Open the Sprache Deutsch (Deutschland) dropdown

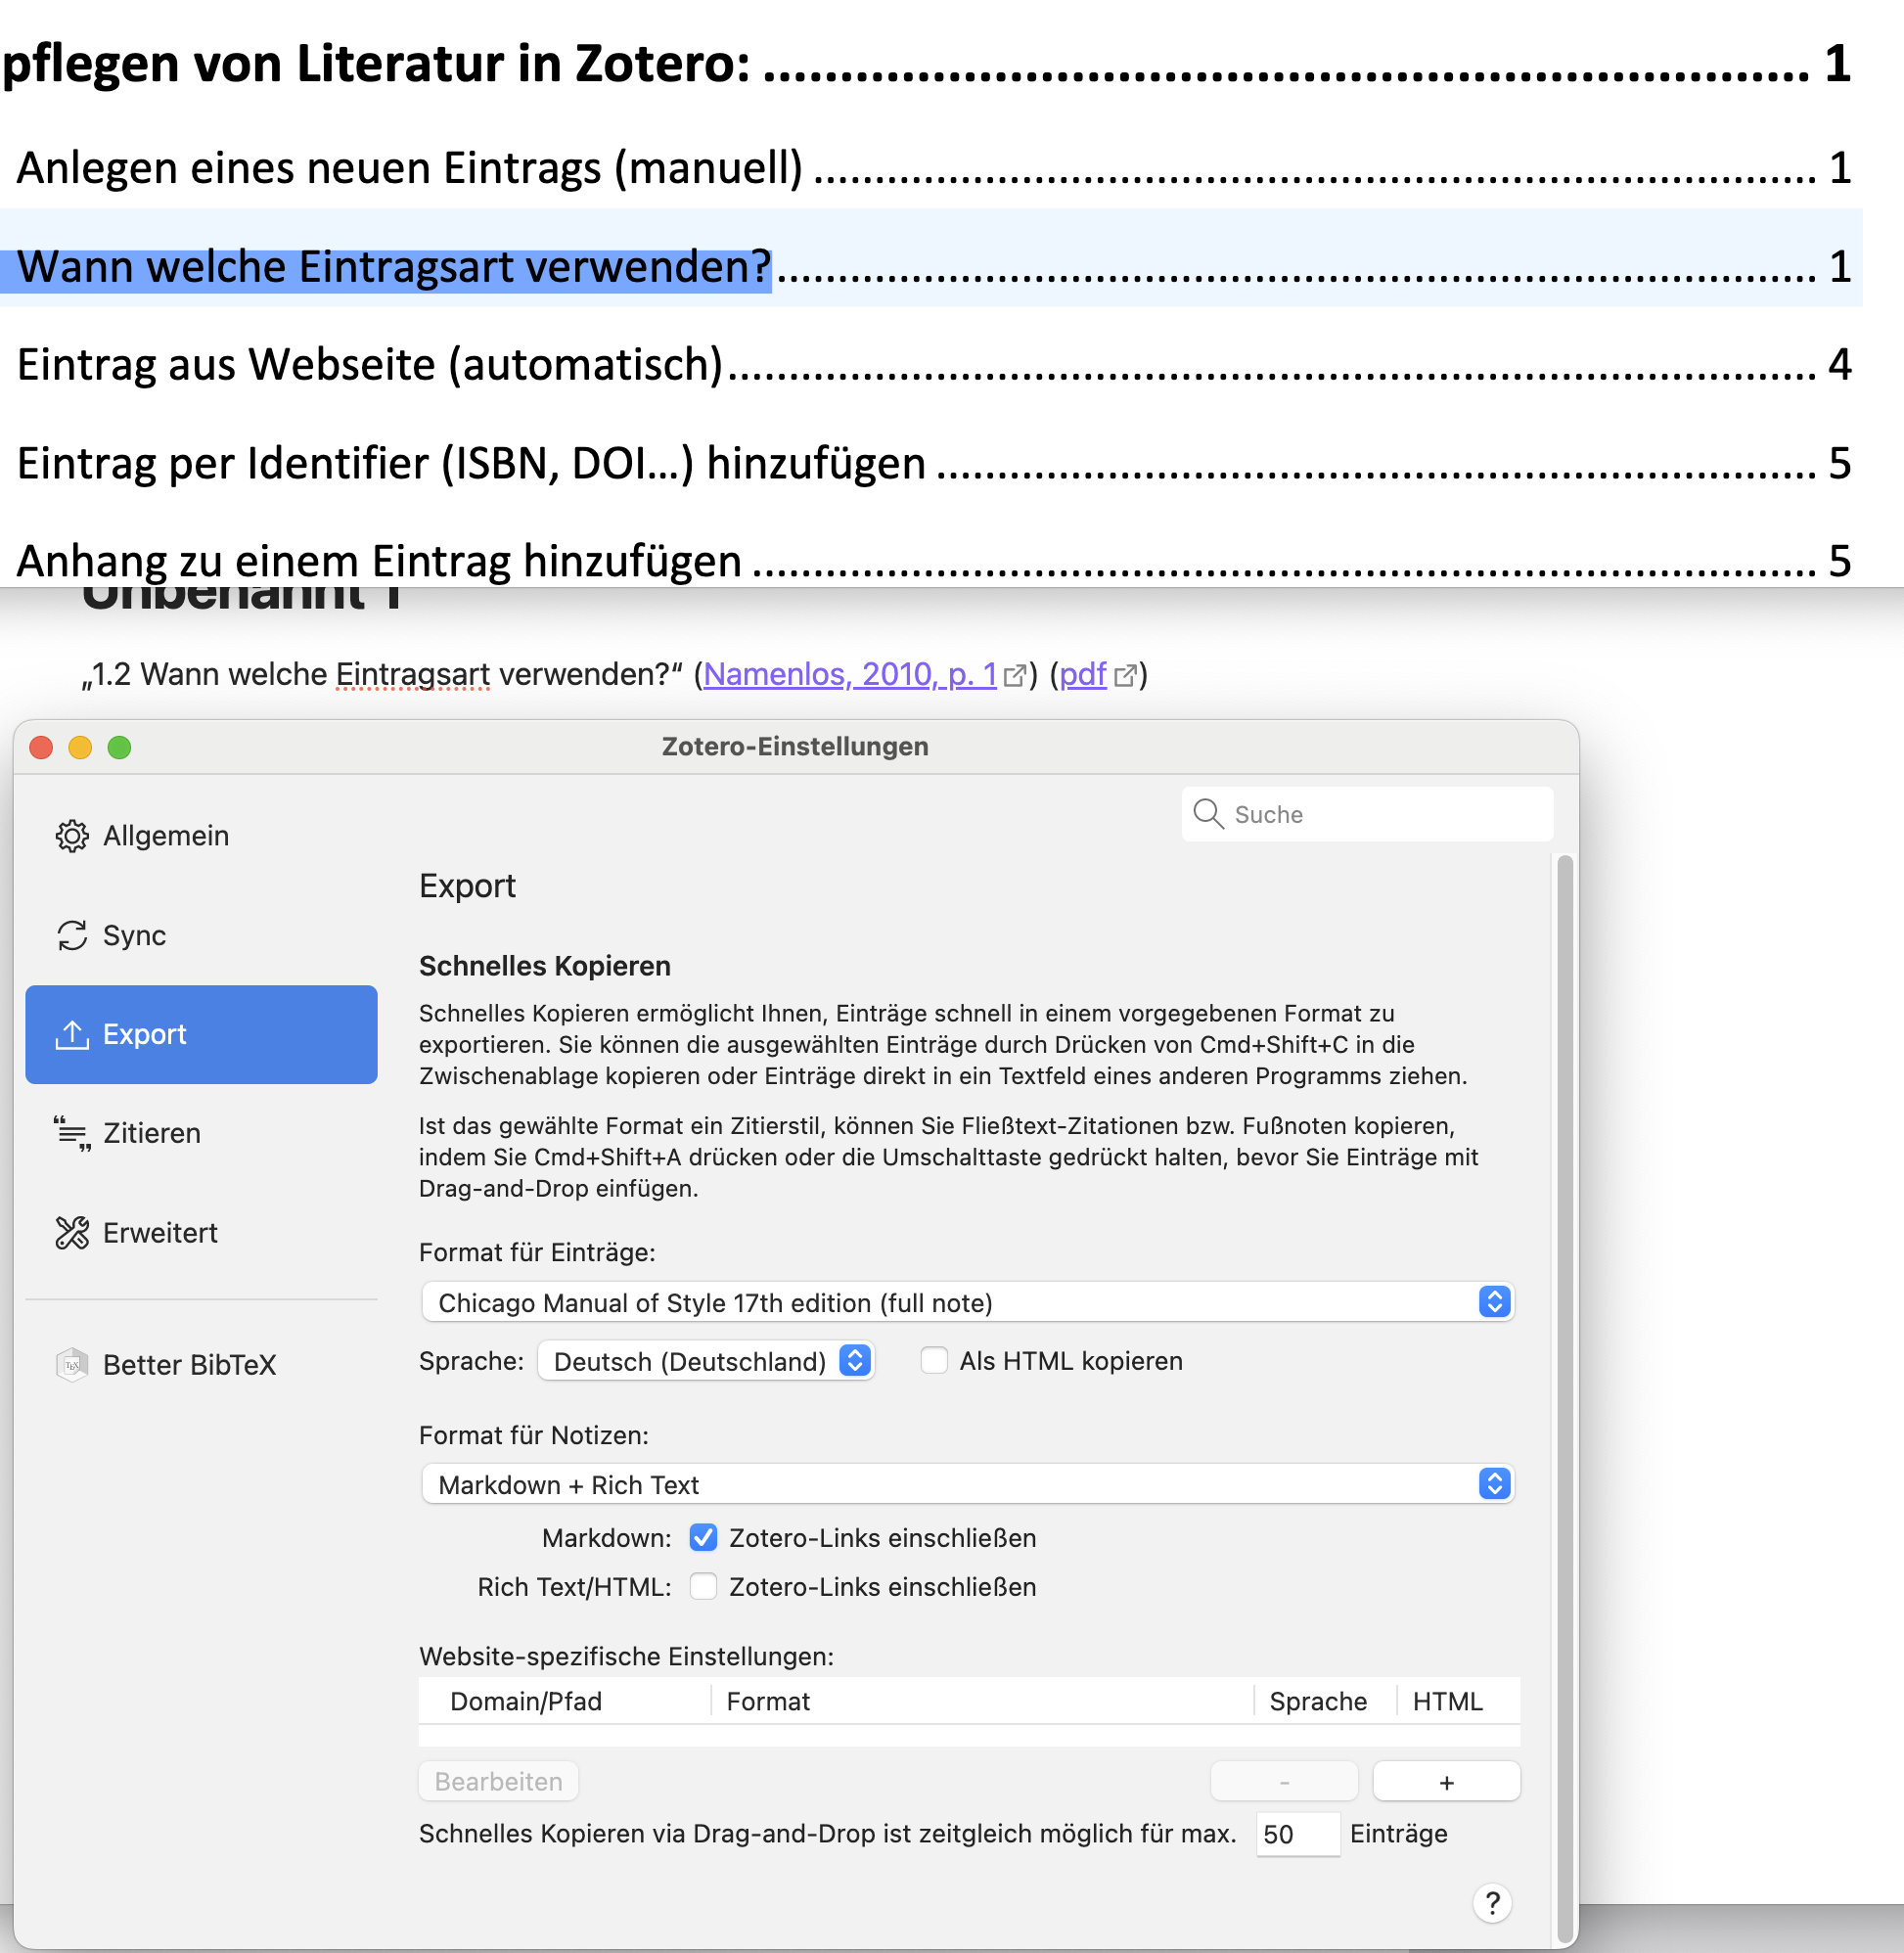point(705,1360)
